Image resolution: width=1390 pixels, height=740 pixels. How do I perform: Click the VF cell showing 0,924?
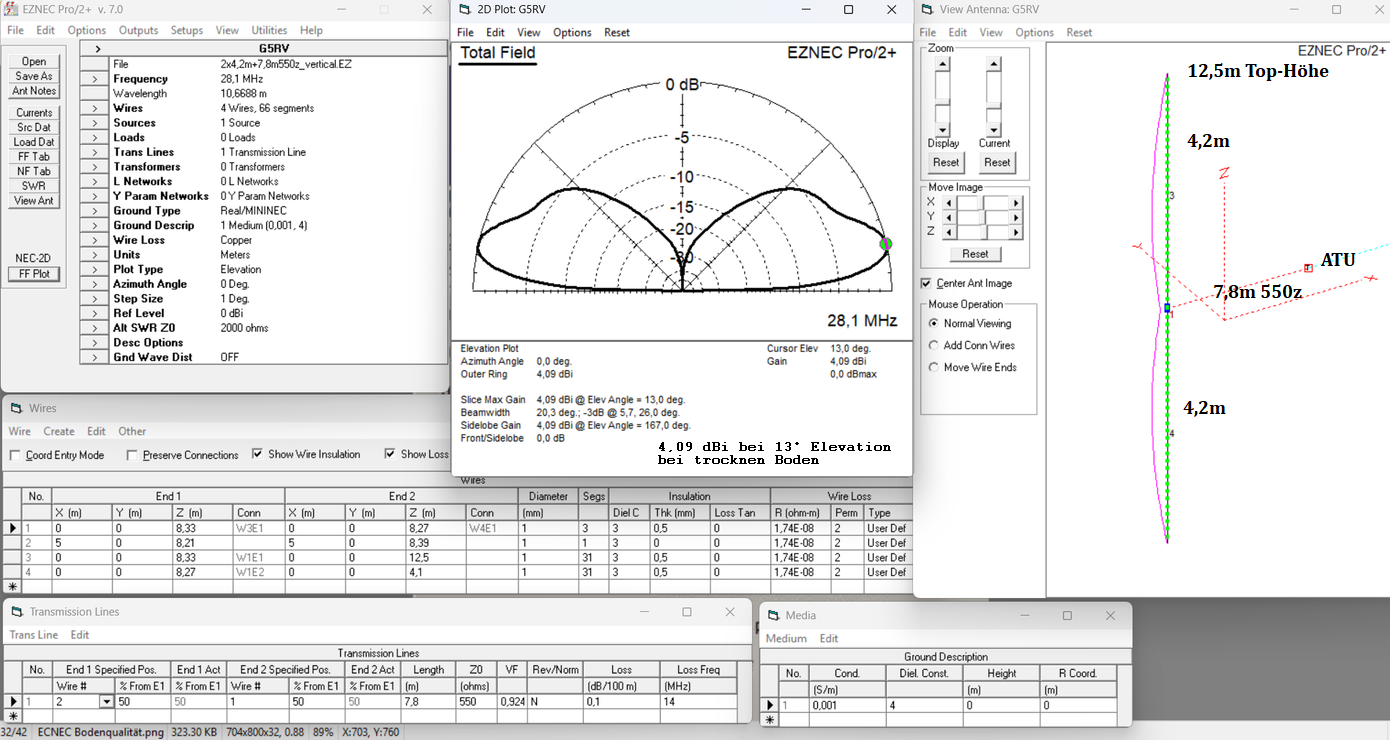coord(511,702)
